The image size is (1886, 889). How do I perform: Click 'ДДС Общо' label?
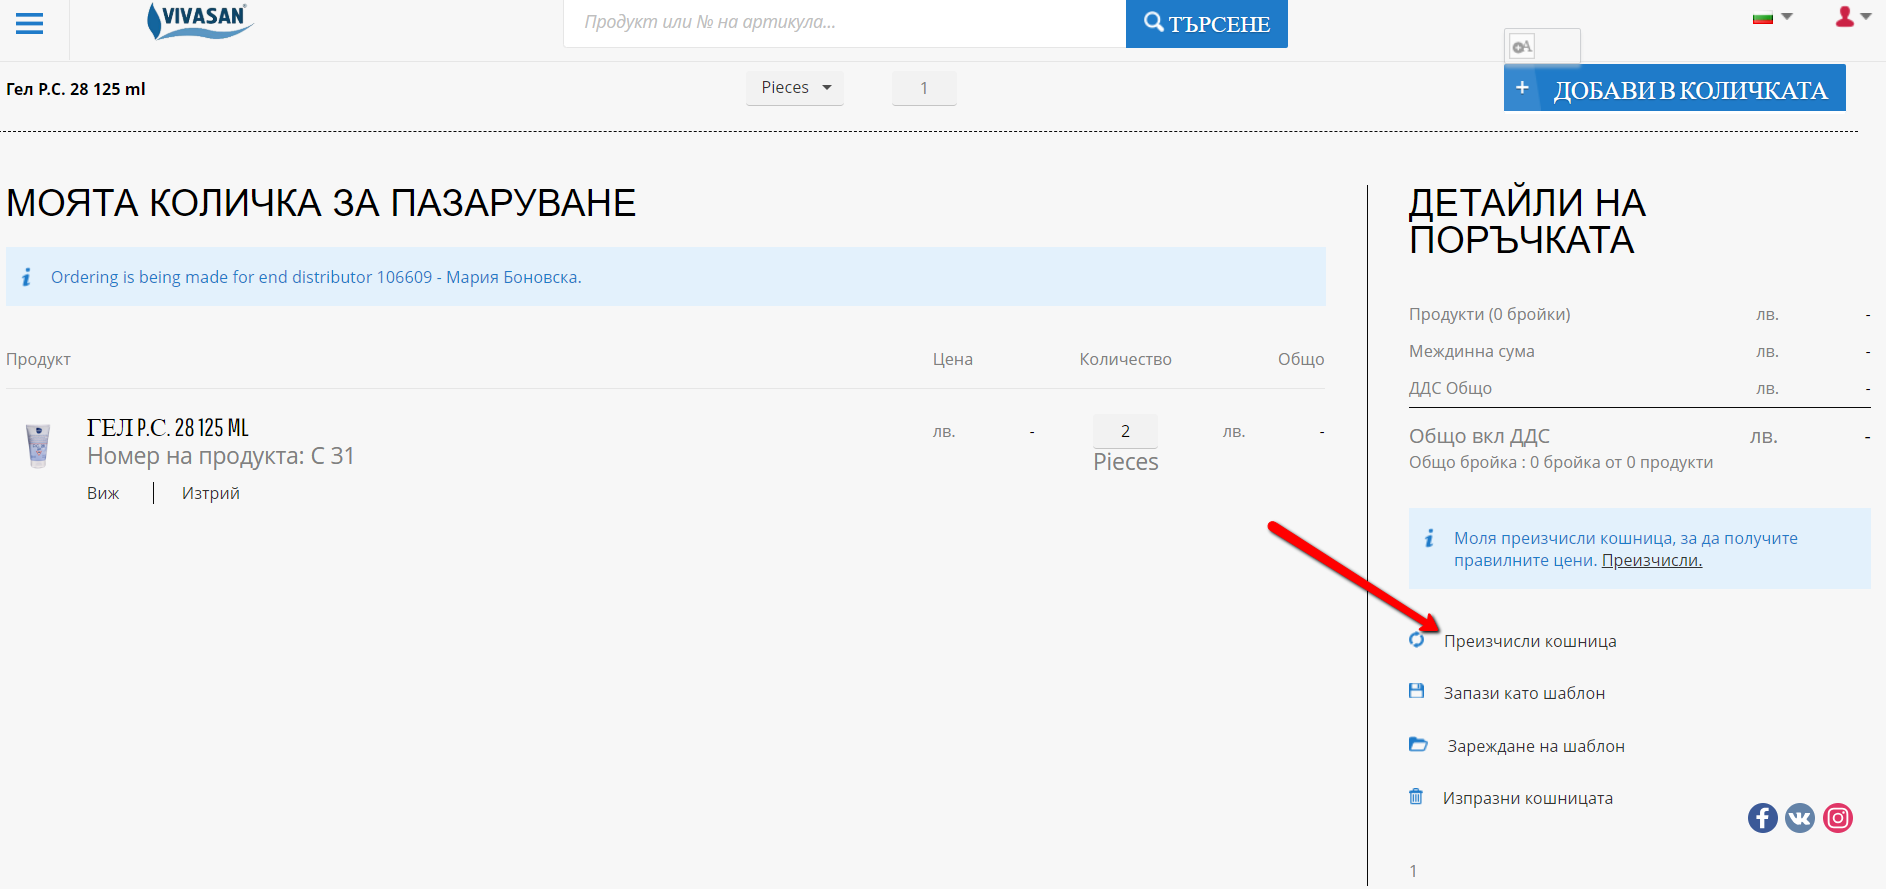coord(1450,388)
